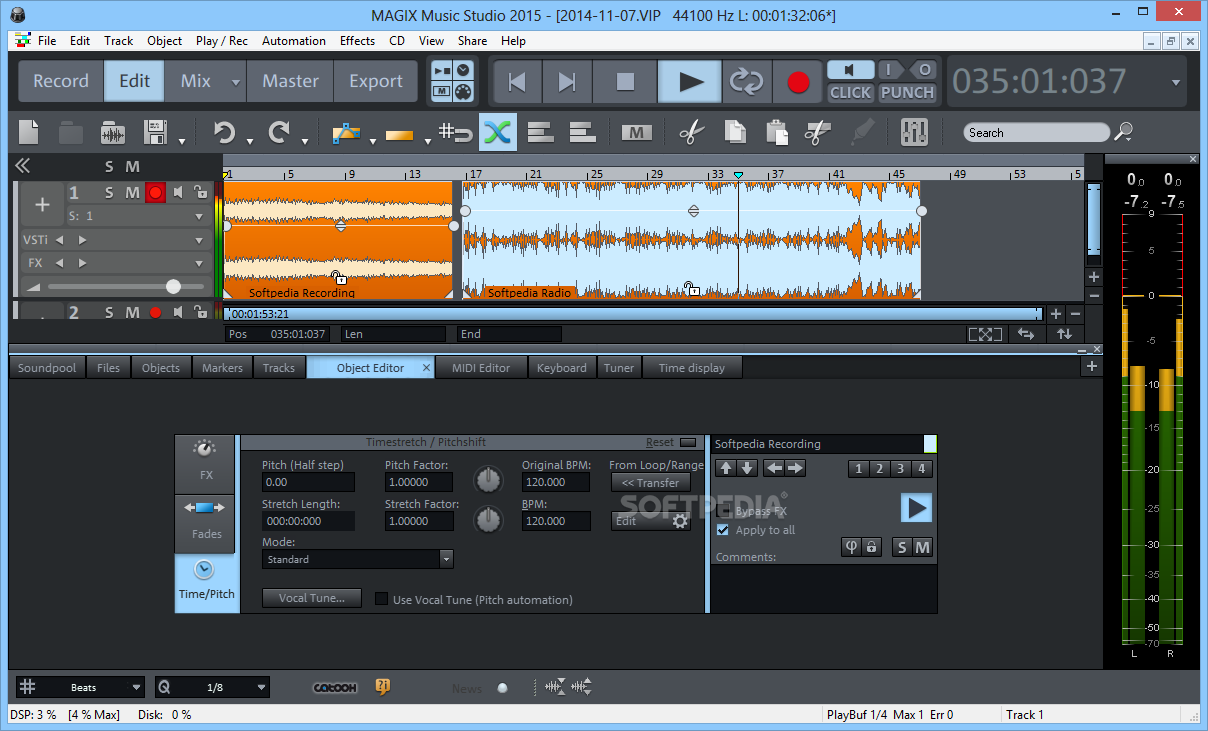Open the Effects menu
The height and width of the screenshot is (731, 1208).
point(357,41)
